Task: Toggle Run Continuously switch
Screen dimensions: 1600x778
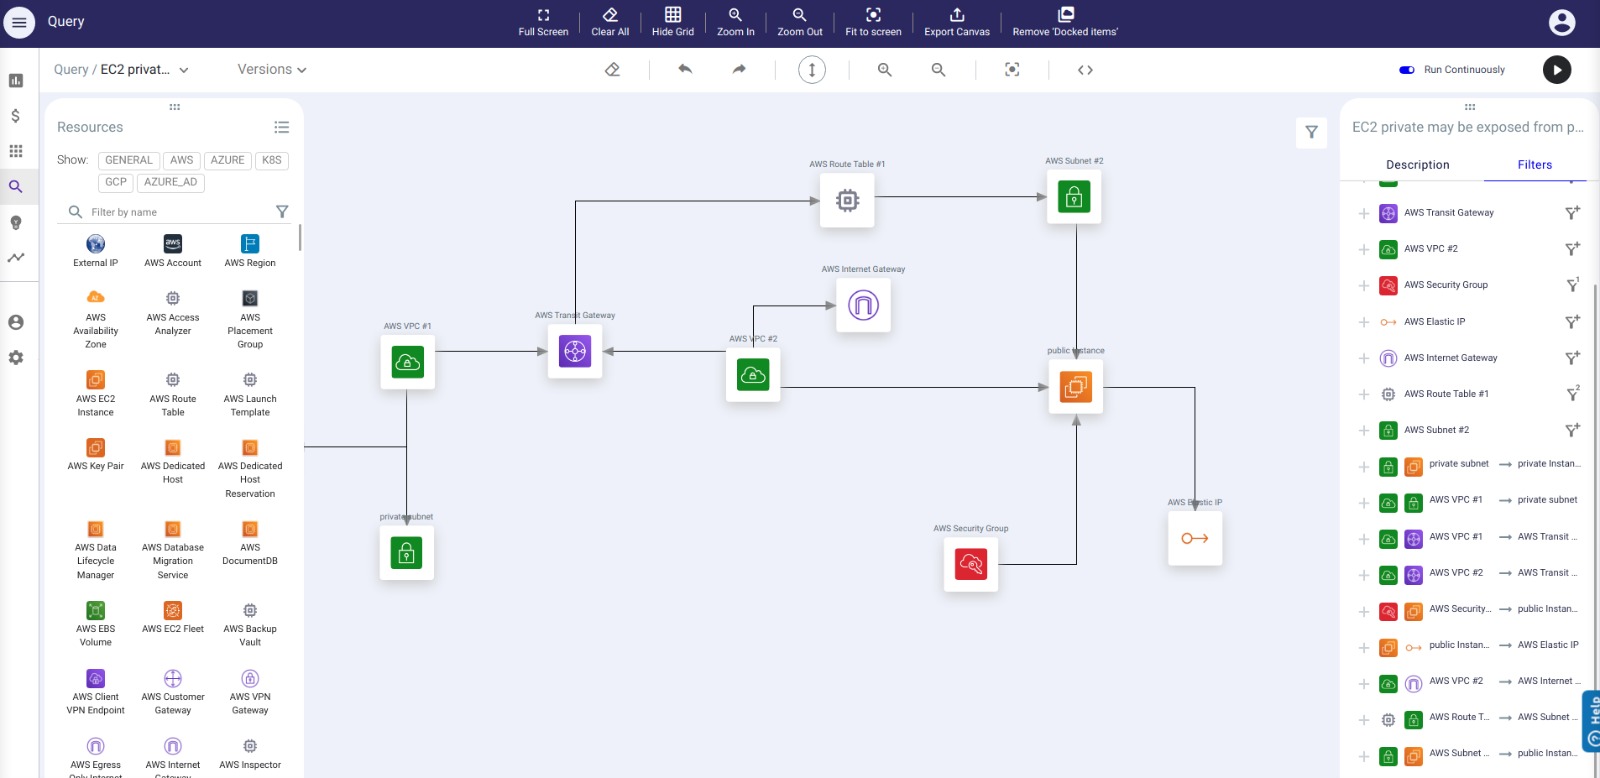Action: click(1407, 70)
